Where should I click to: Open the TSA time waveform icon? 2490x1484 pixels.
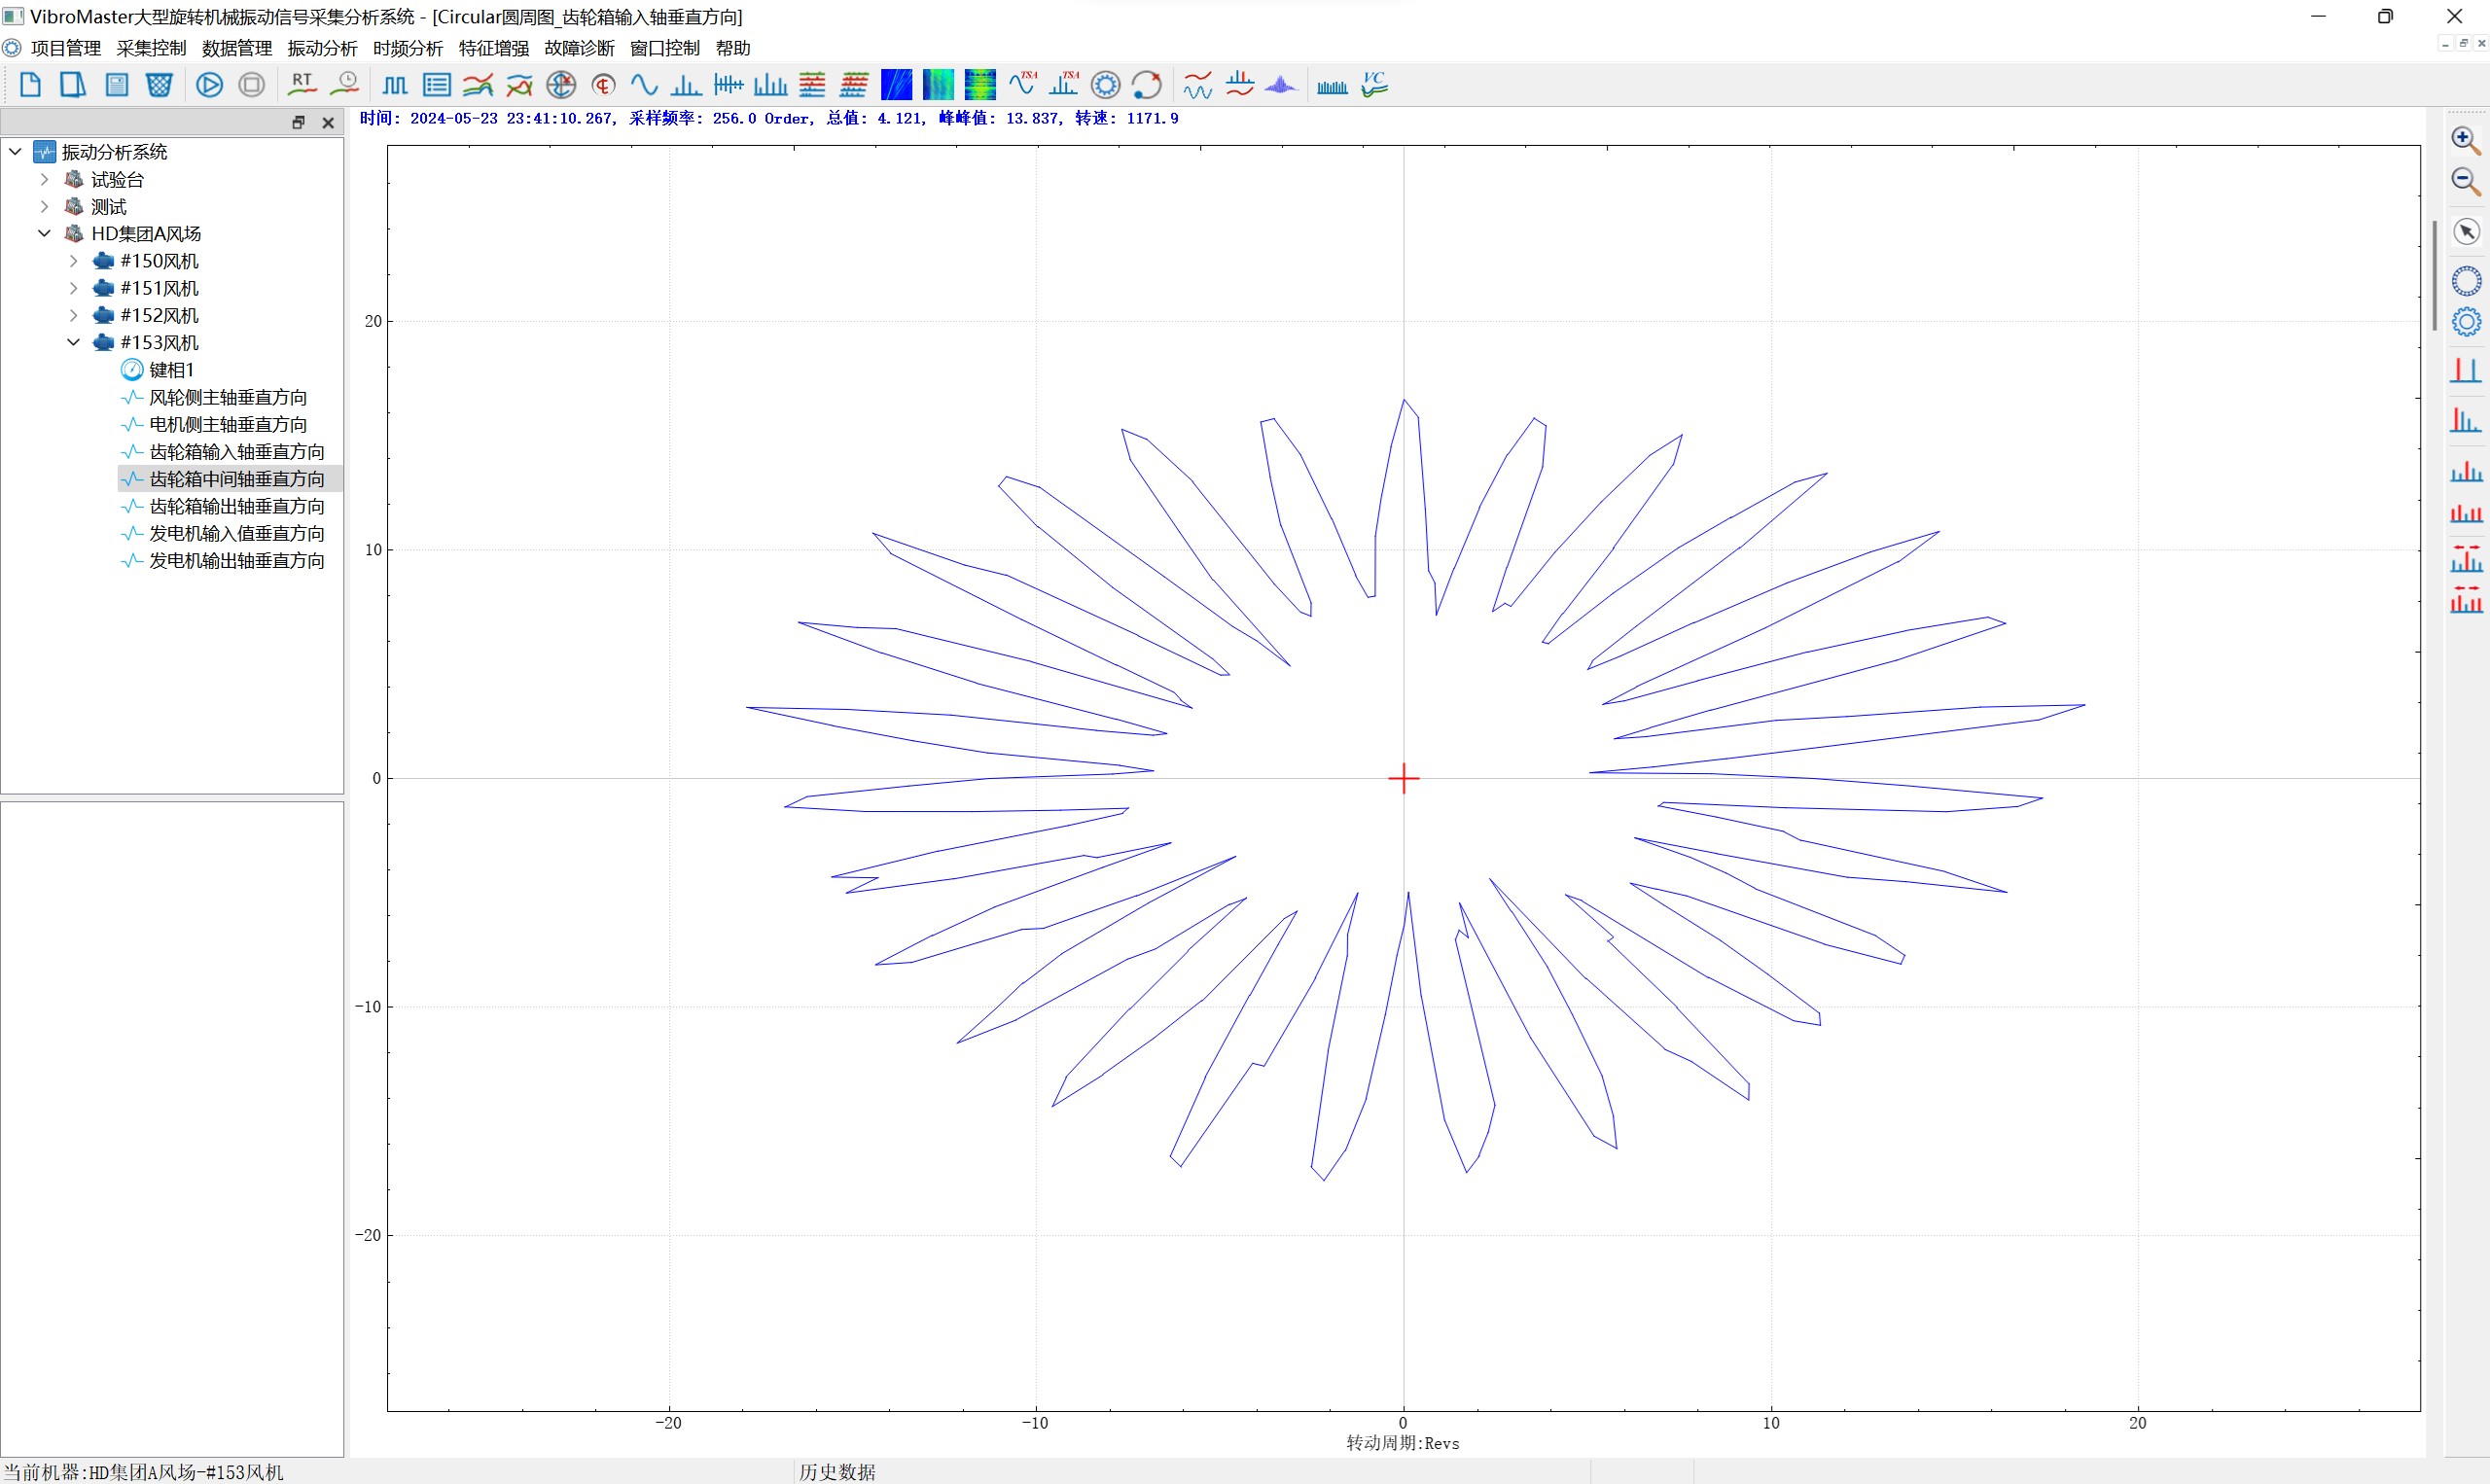tap(1023, 85)
